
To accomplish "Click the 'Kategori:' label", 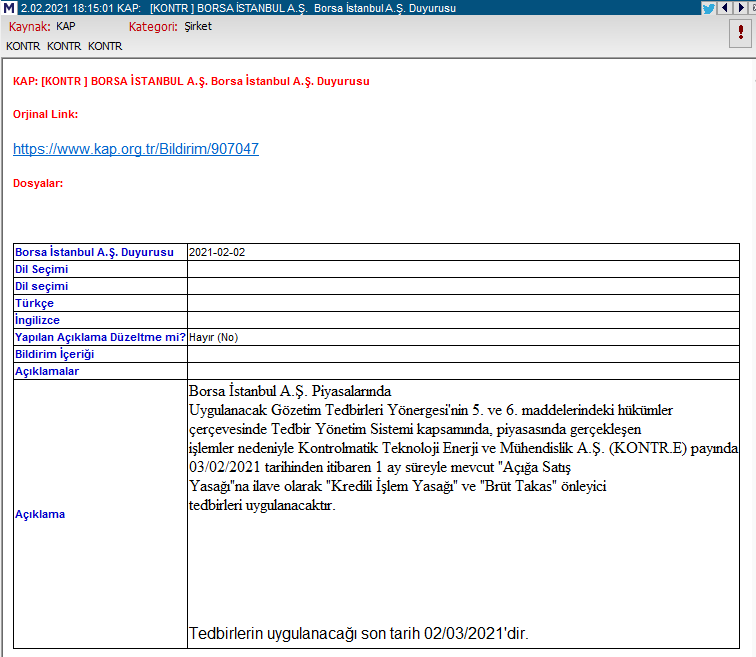I will [x=153, y=27].
